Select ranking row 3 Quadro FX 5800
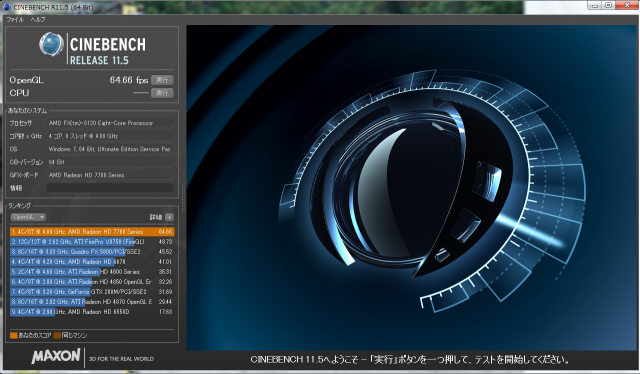The image size is (640, 374). [92, 252]
